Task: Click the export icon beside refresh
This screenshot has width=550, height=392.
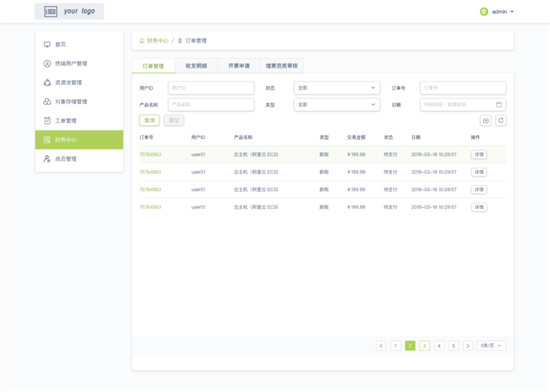Action: click(486, 121)
